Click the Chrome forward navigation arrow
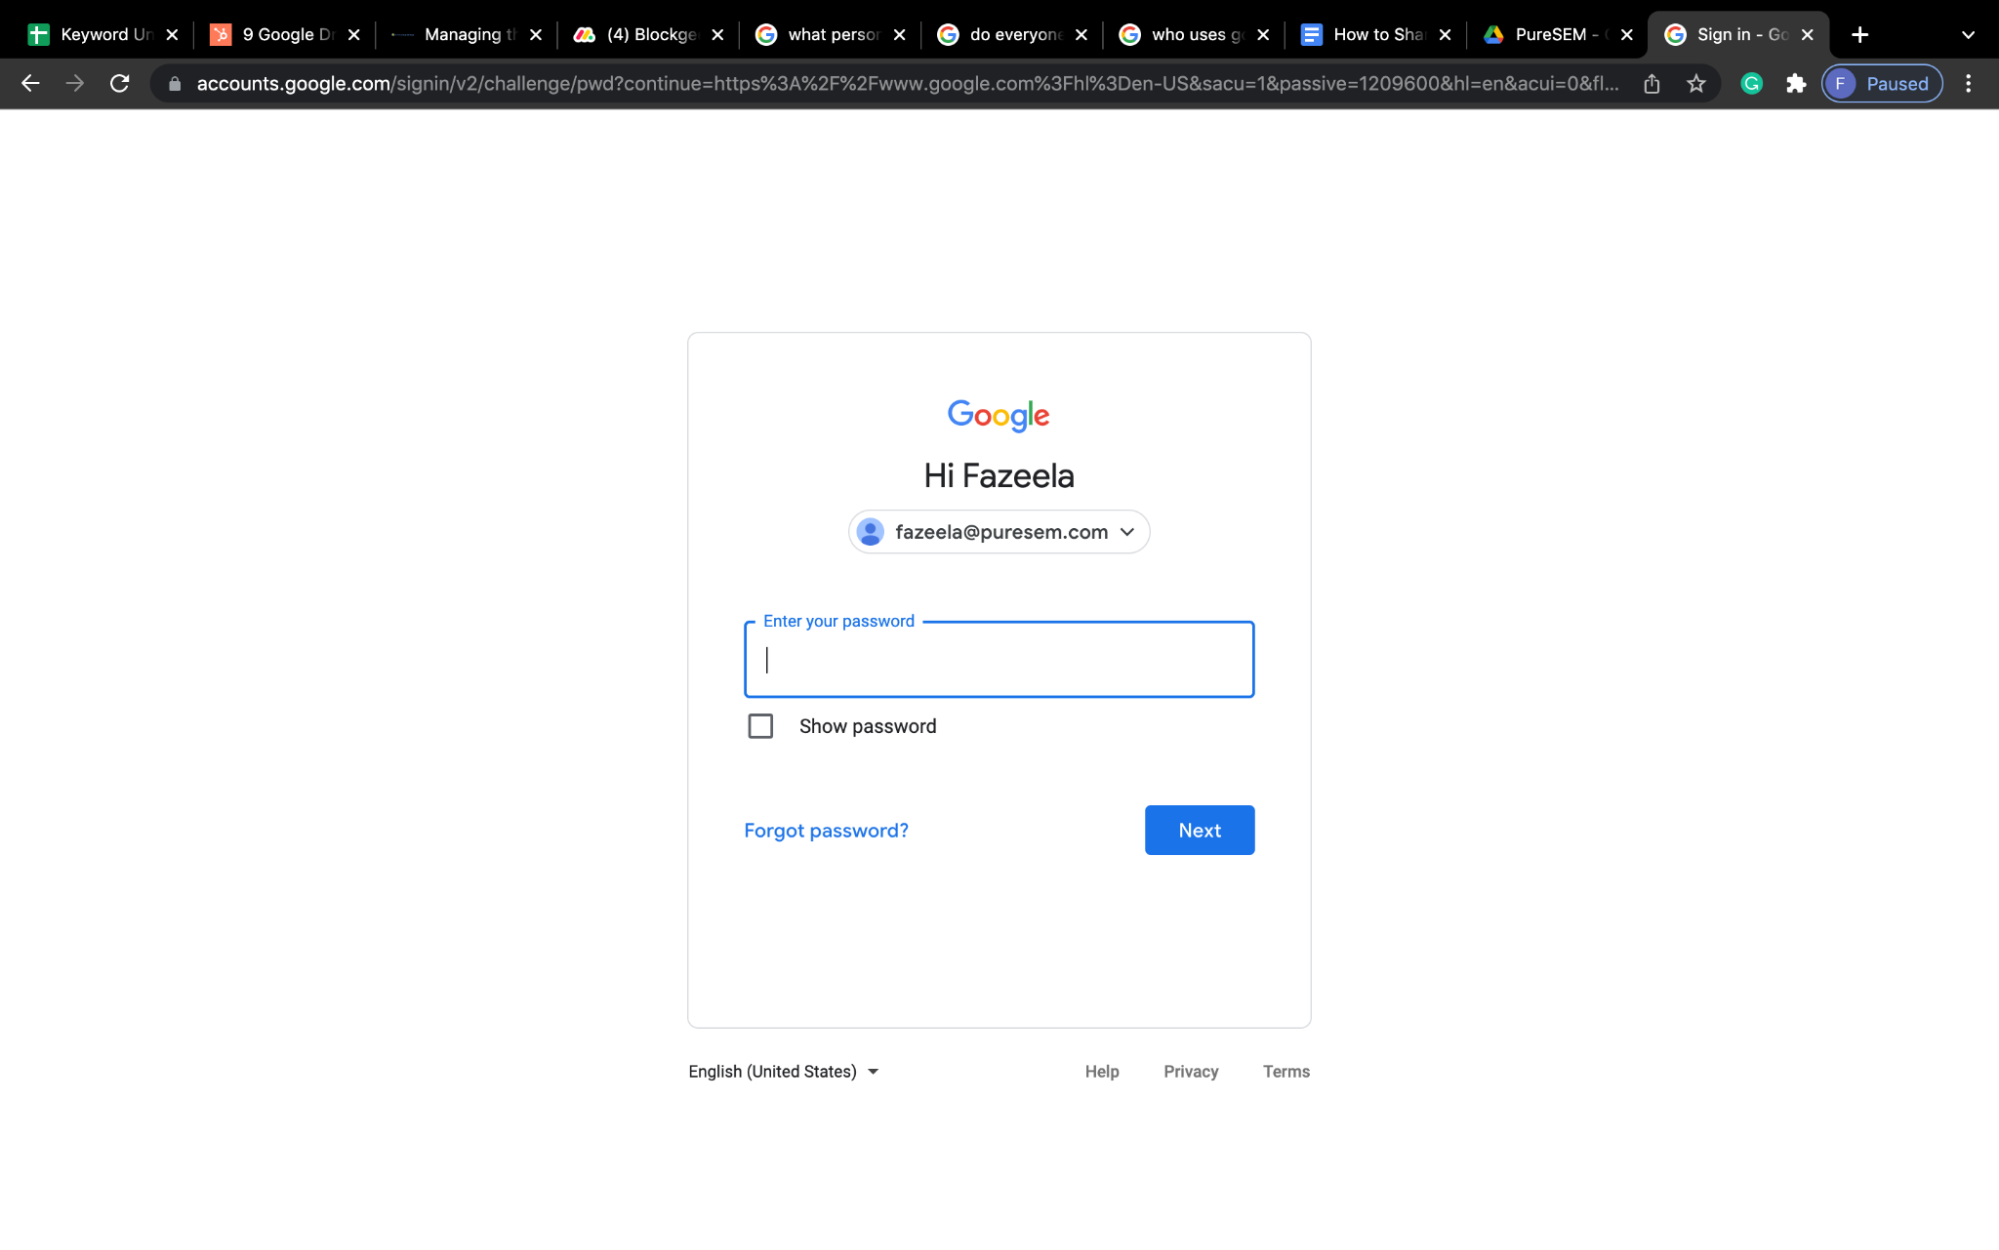The height and width of the screenshot is (1250, 1999). coord(73,82)
